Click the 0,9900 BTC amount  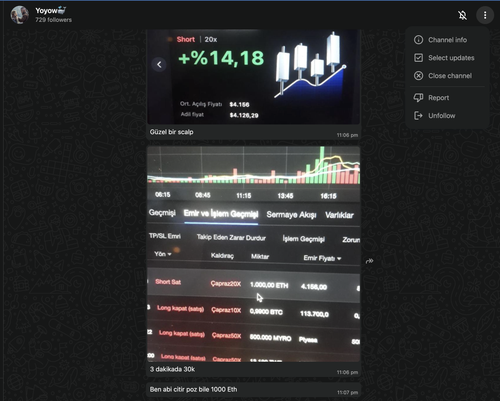pos(266,312)
